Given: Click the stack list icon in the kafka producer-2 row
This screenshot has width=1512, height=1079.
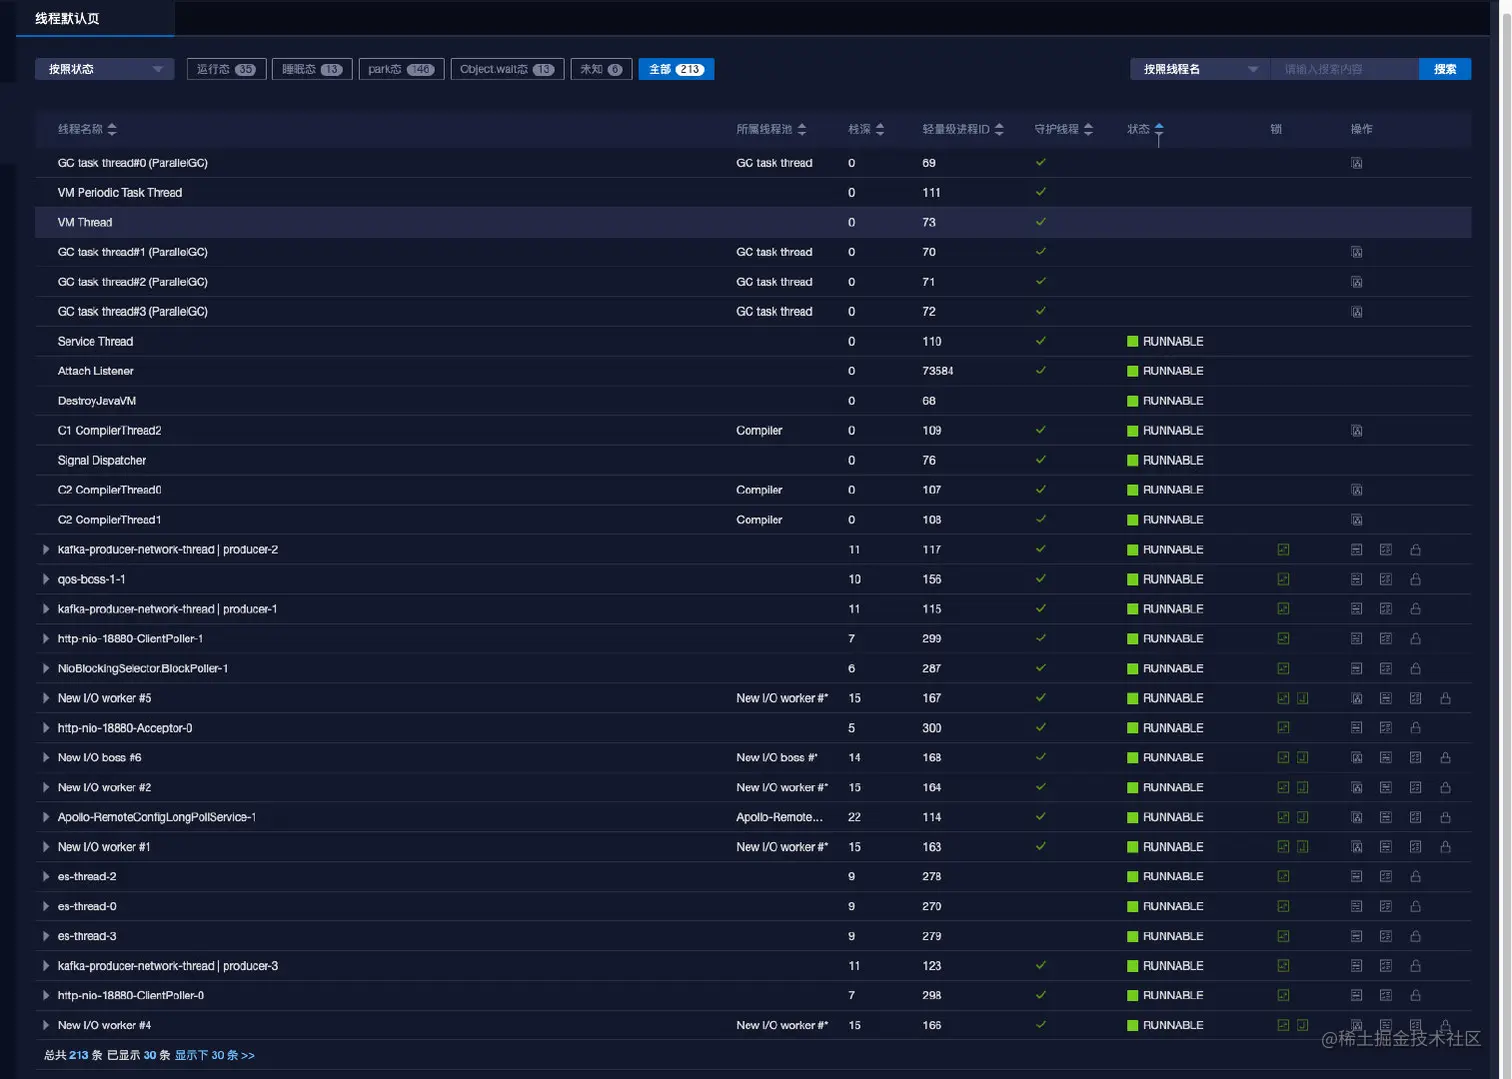Looking at the screenshot, I should (1356, 550).
